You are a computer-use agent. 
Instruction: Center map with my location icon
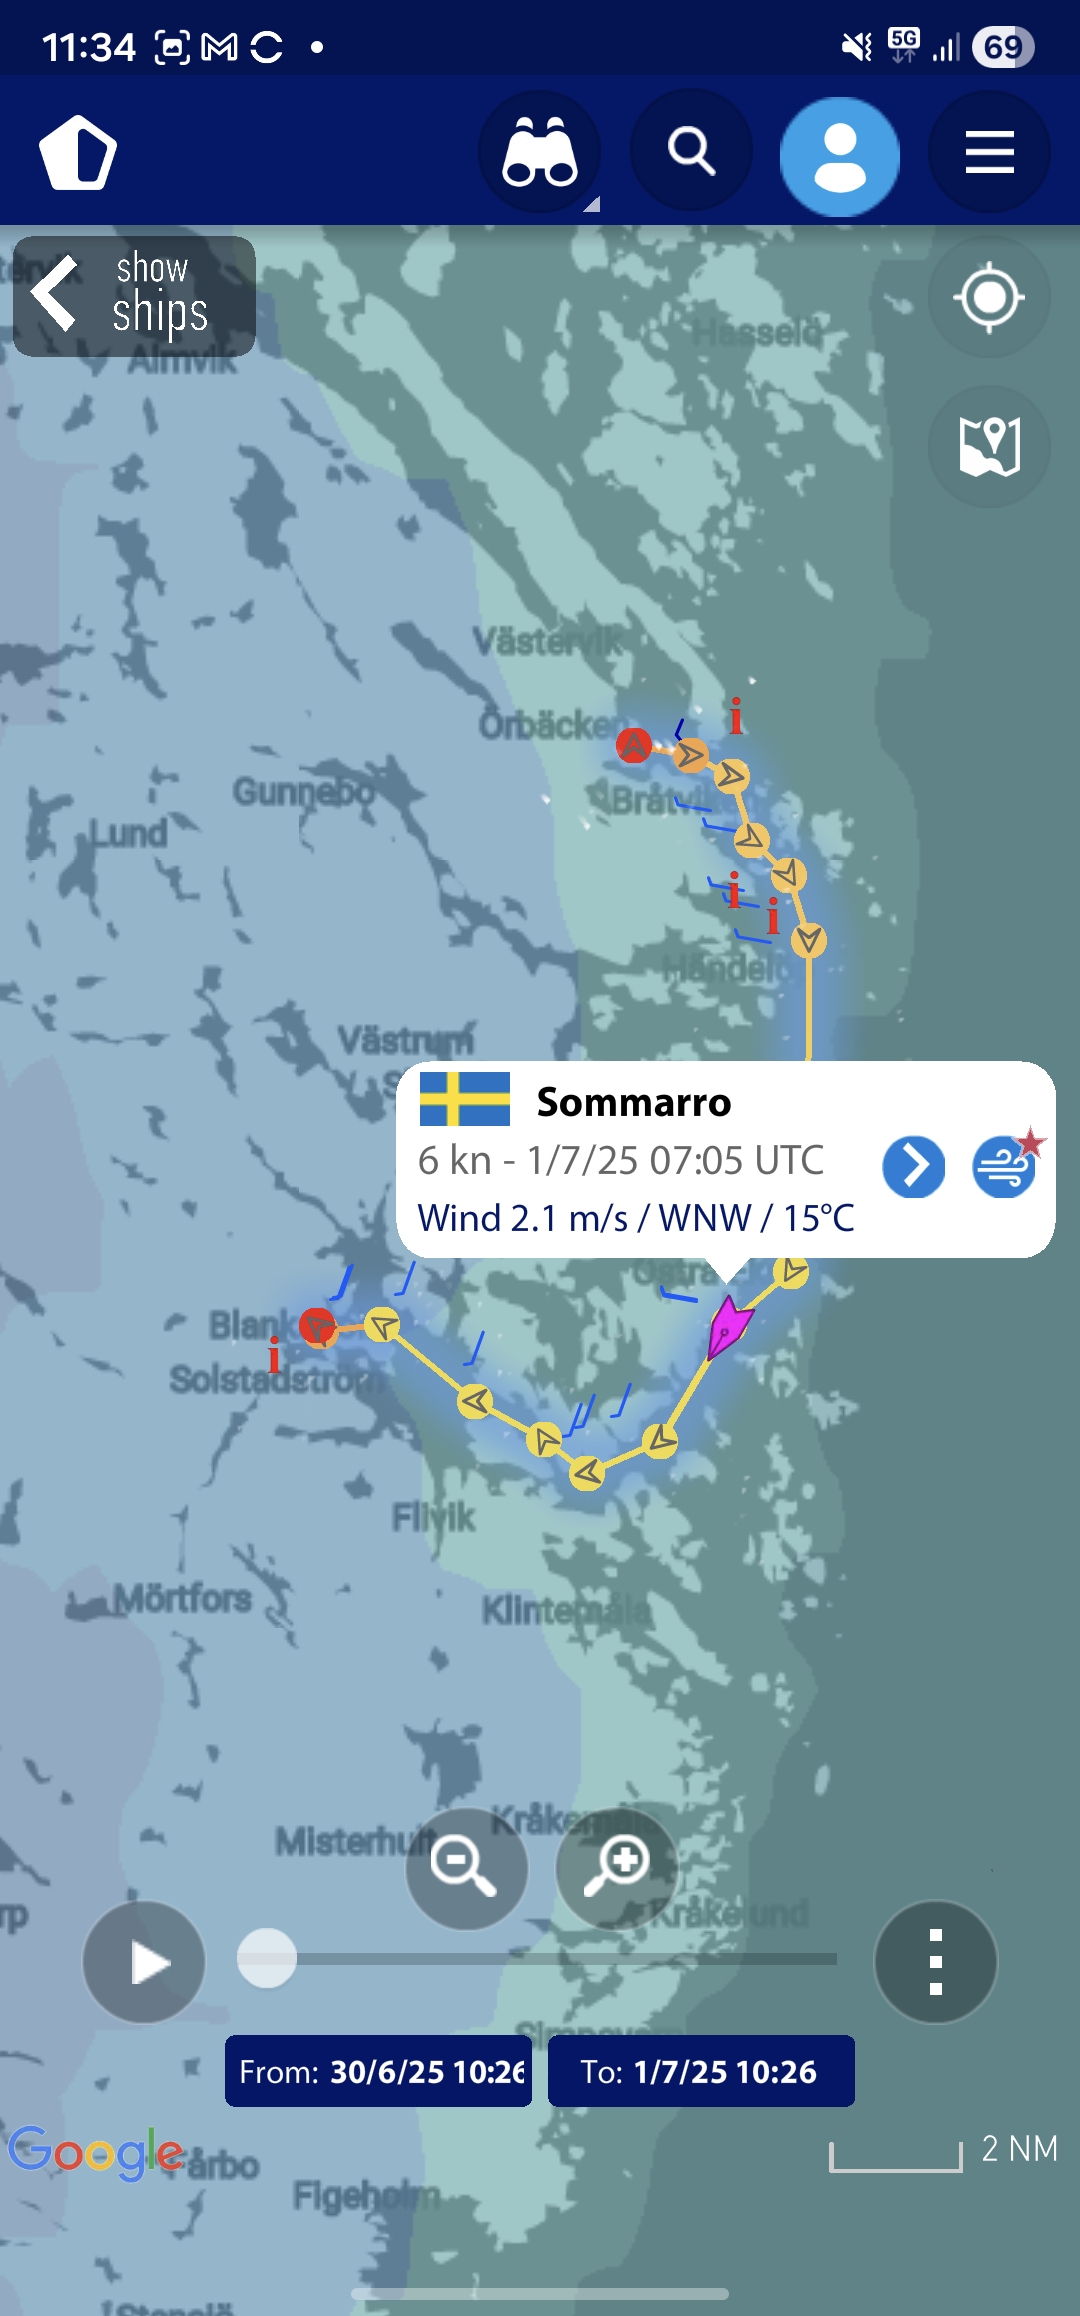[x=989, y=297]
